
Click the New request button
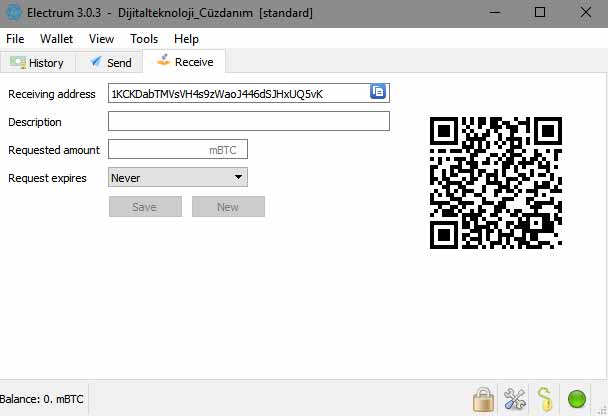coord(228,207)
